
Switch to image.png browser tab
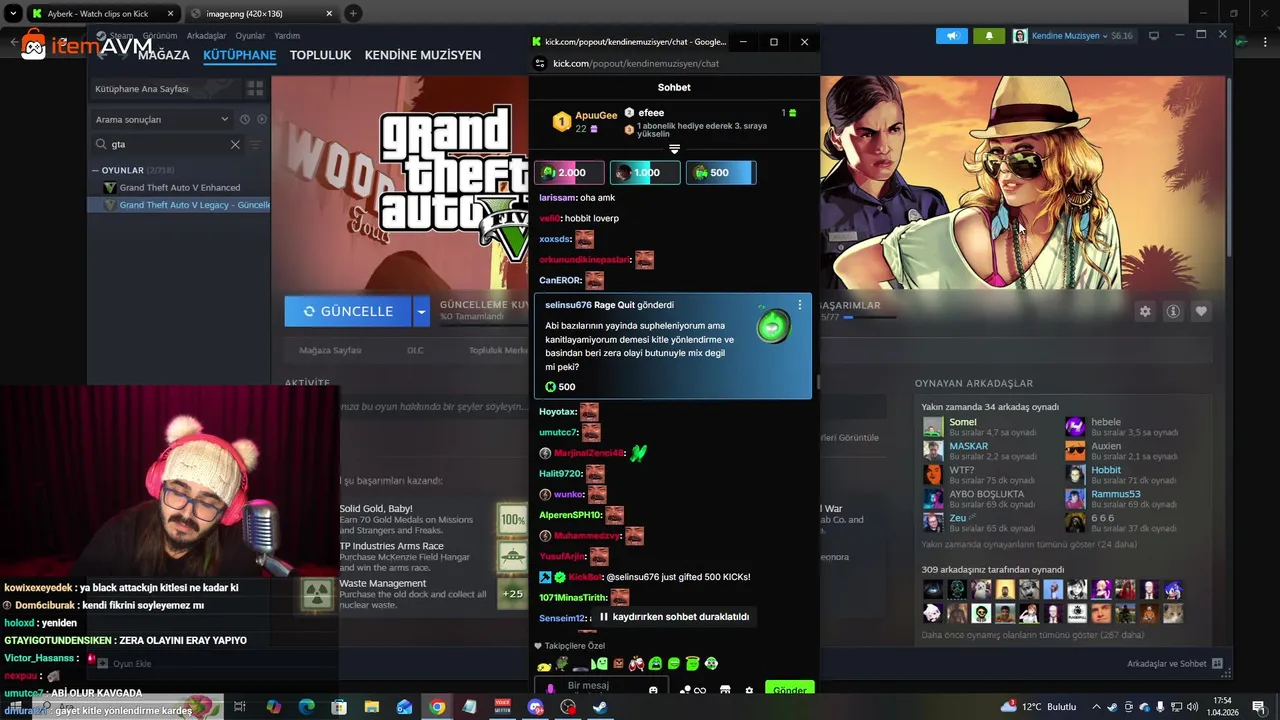262,14
